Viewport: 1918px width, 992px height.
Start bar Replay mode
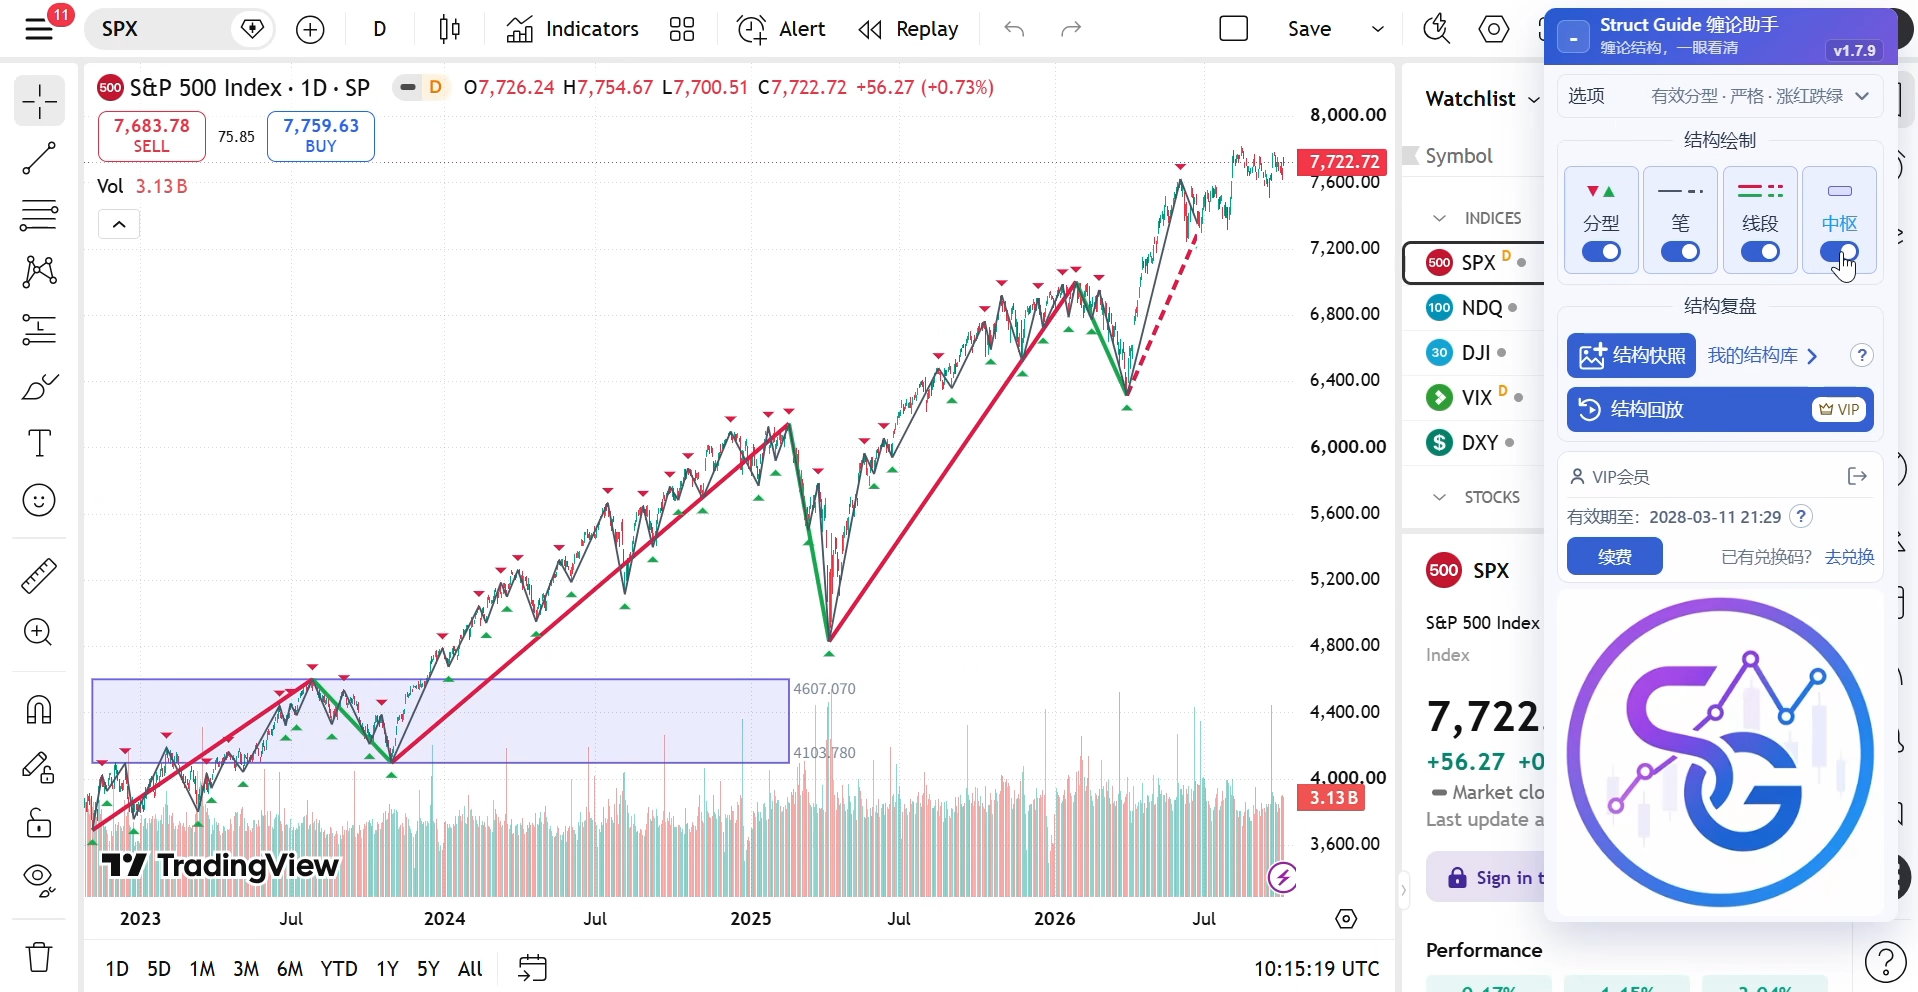click(908, 30)
